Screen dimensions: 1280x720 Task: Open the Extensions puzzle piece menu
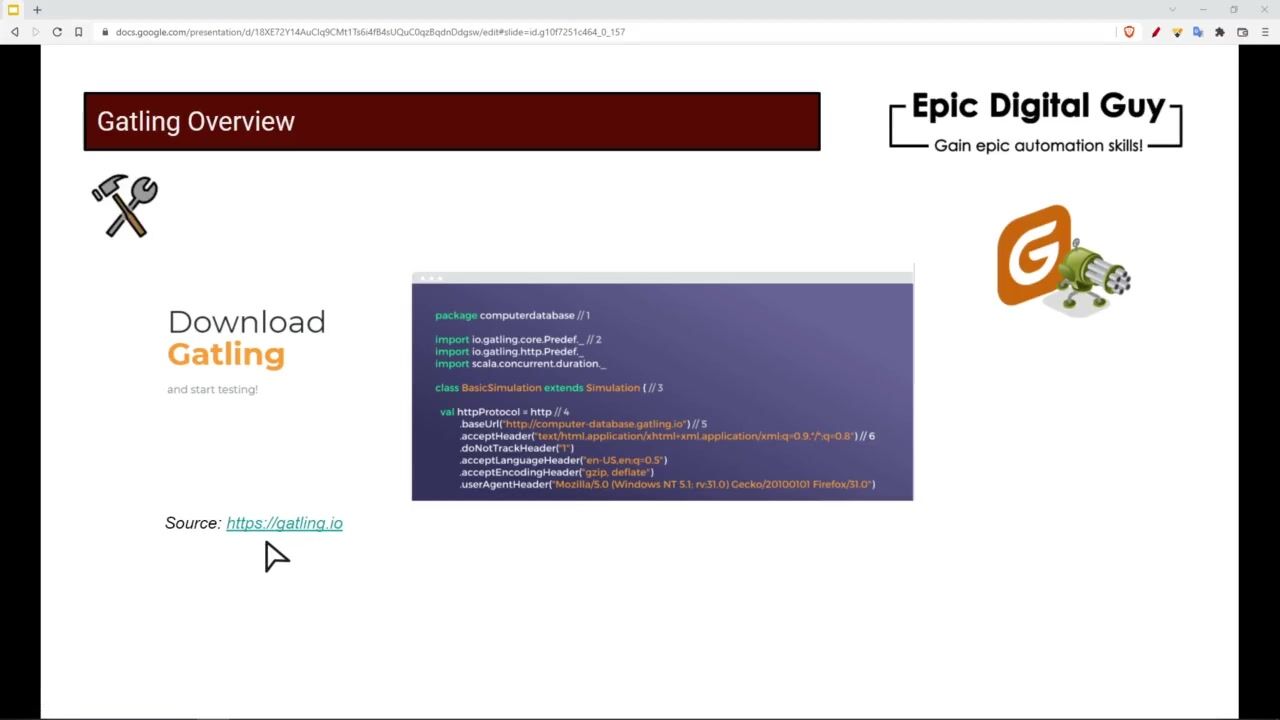coord(1220,32)
